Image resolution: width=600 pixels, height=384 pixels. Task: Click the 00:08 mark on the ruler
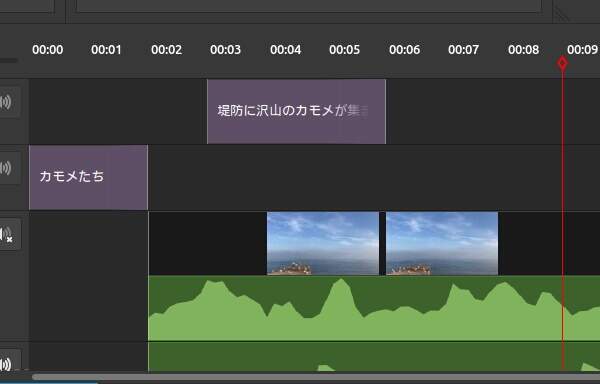523,50
